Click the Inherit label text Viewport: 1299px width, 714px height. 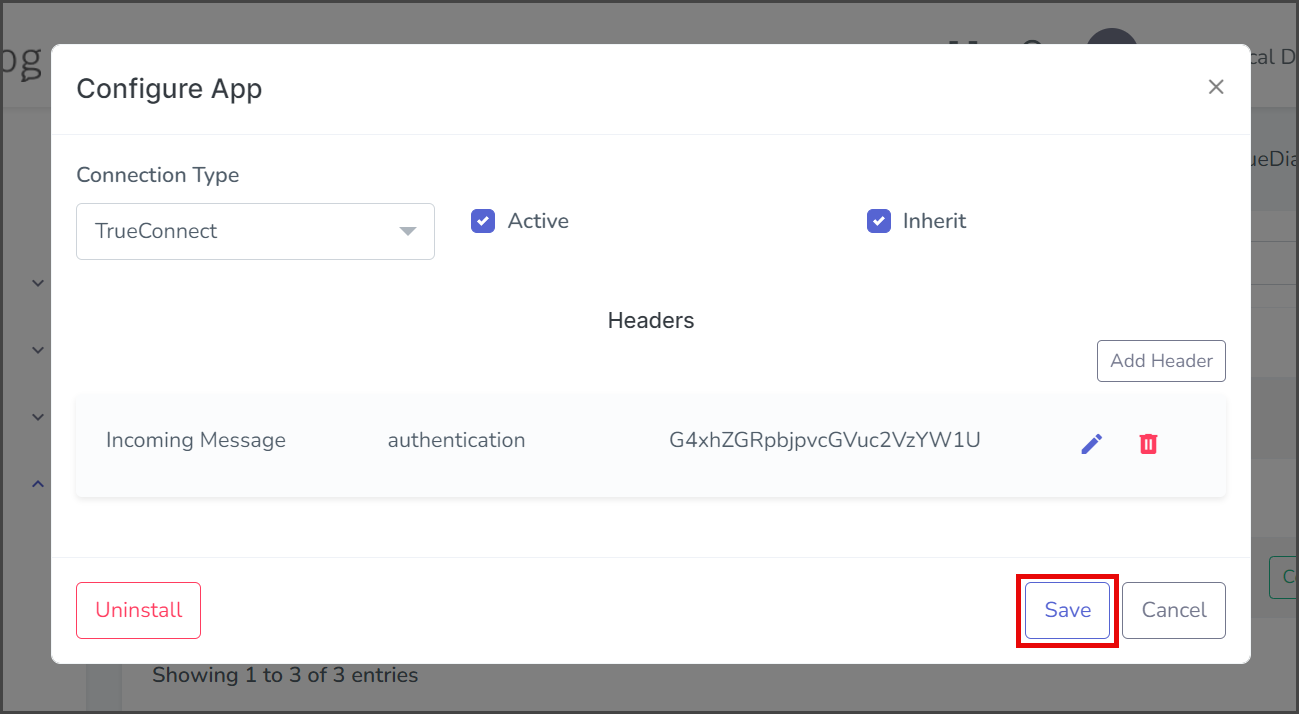[934, 221]
